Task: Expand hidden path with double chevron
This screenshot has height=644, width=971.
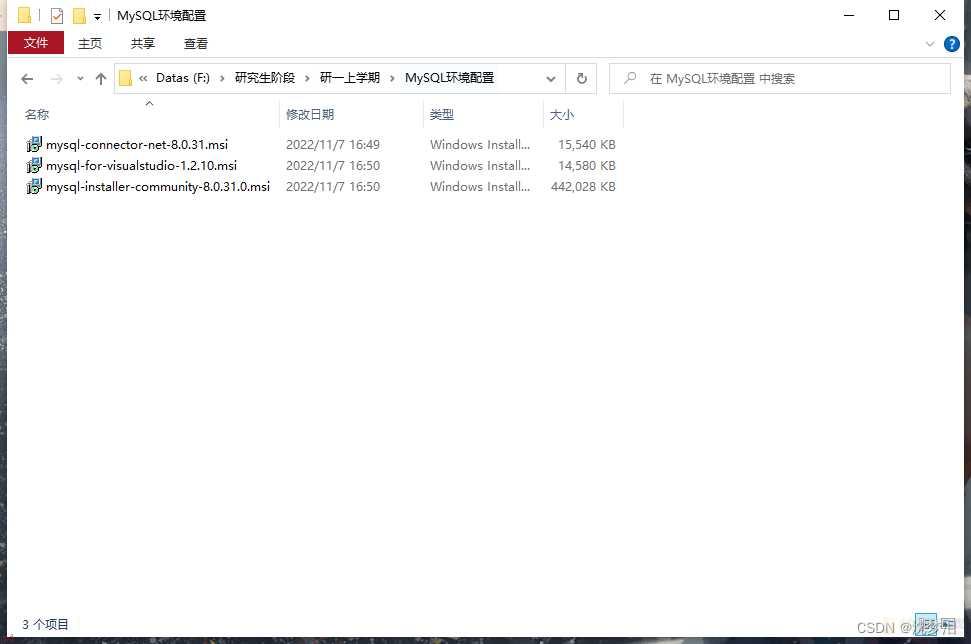Action: 143,78
